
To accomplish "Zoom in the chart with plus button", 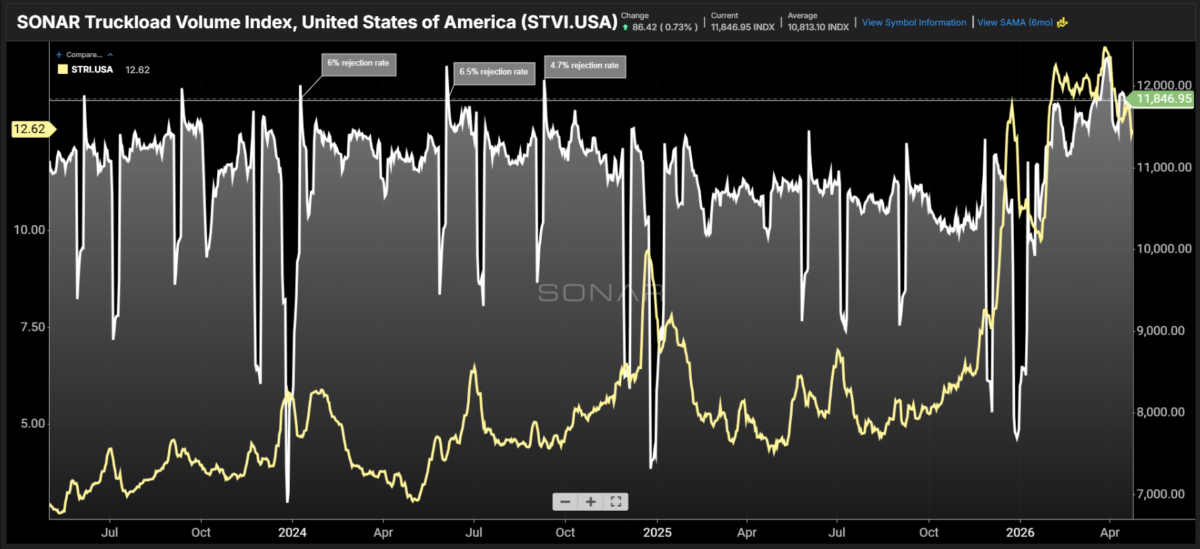I will (x=591, y=502).
